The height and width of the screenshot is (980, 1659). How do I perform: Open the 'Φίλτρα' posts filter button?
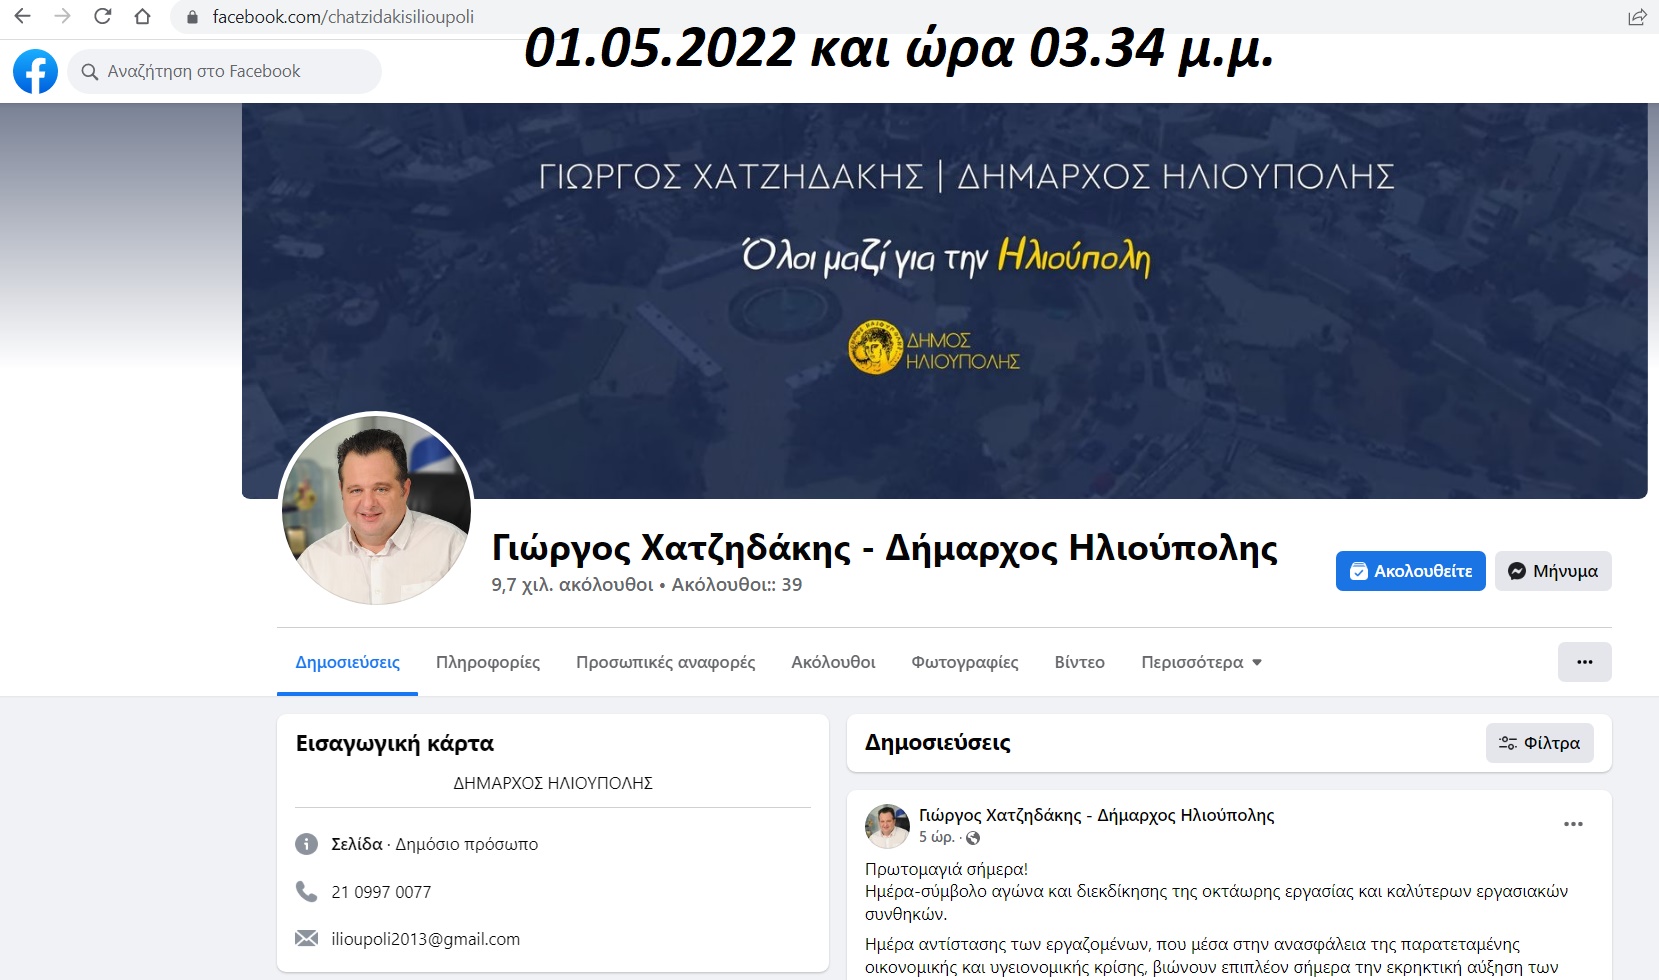pyautogui.click(x=1539, y=743)
